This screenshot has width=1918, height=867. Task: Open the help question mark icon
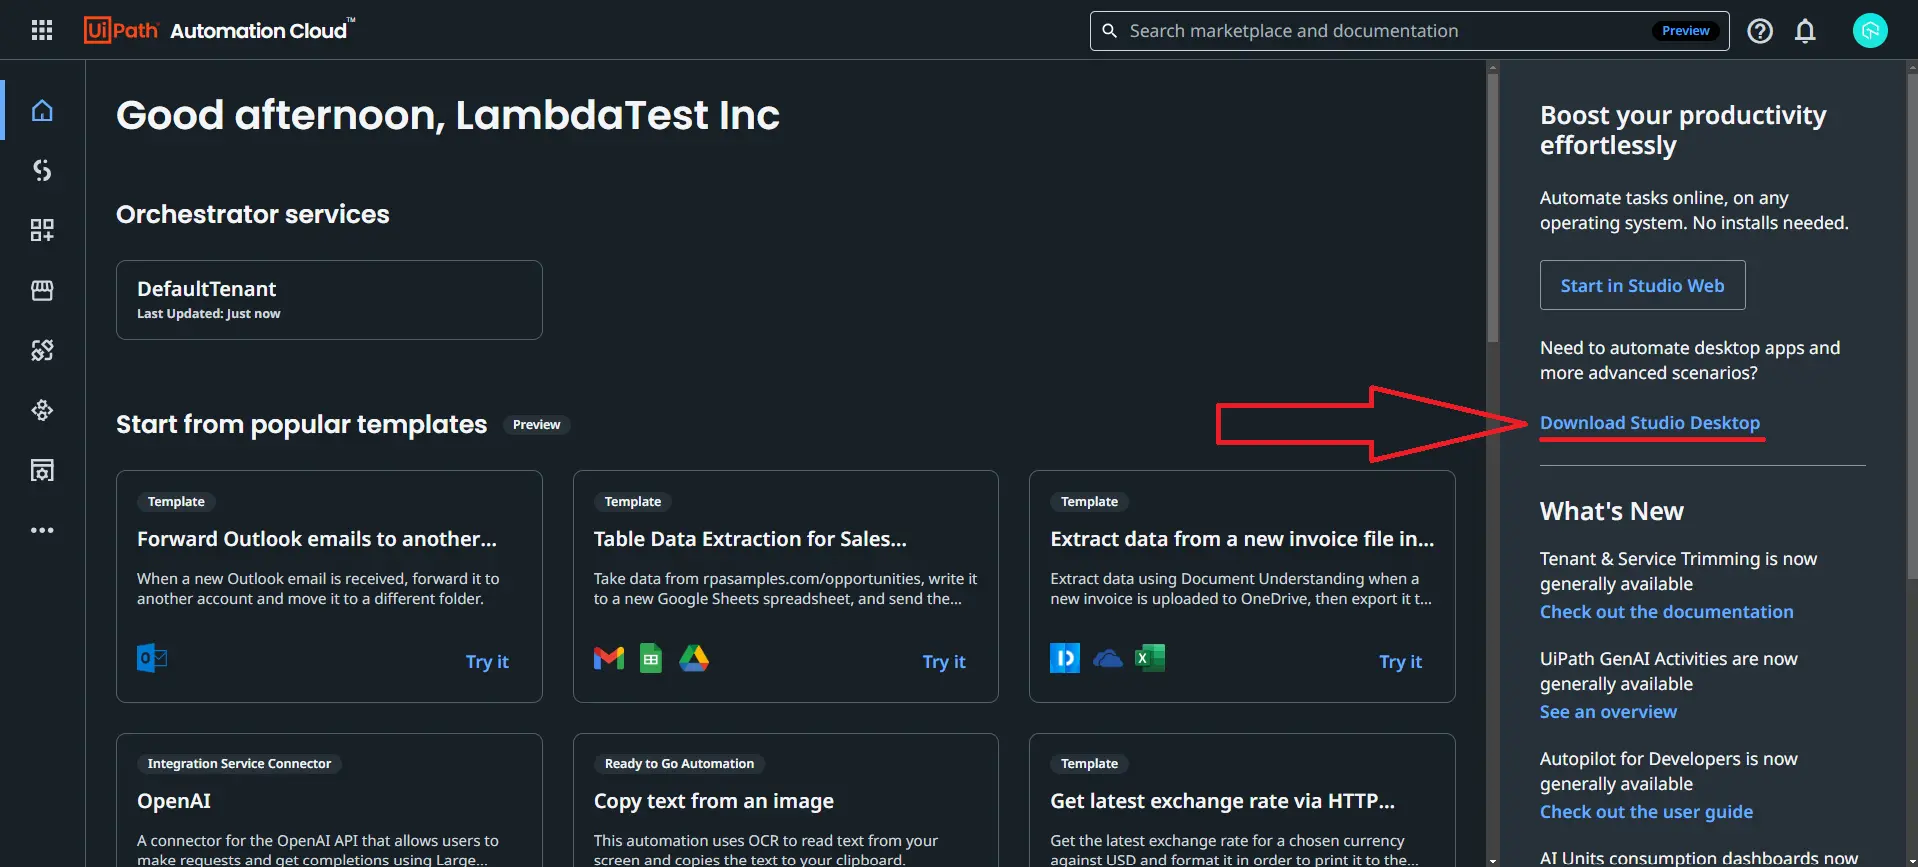coord(1759,31)
